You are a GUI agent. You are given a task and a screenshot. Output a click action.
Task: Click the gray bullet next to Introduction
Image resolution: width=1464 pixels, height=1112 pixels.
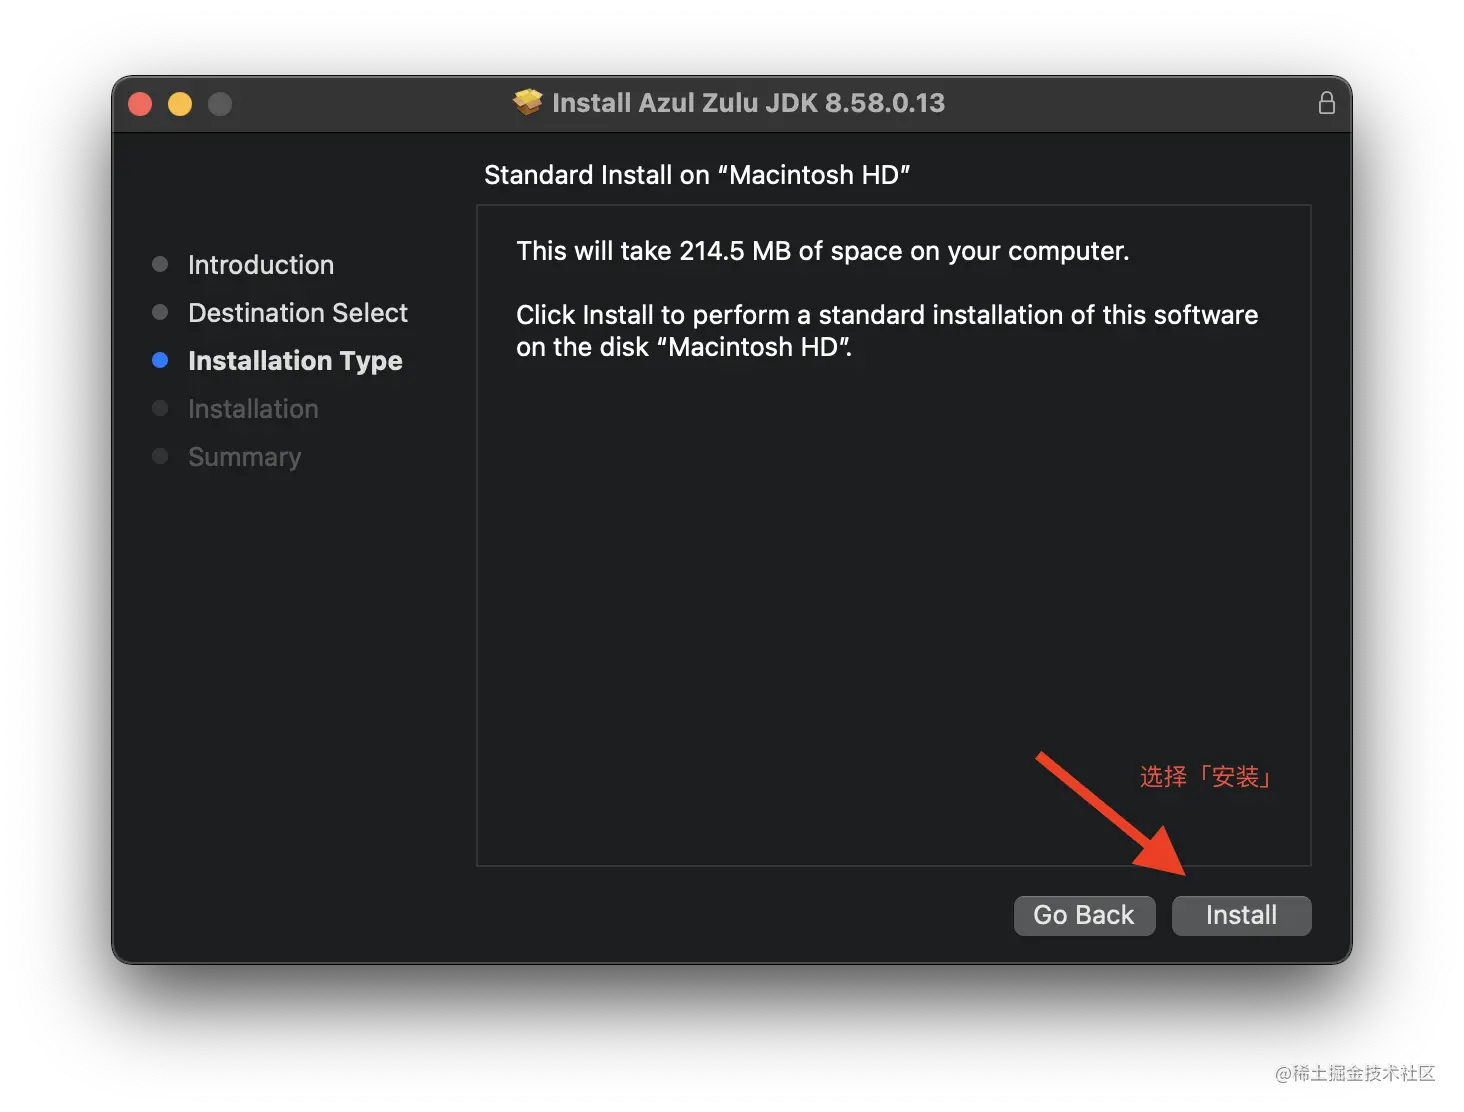[161, 264]
